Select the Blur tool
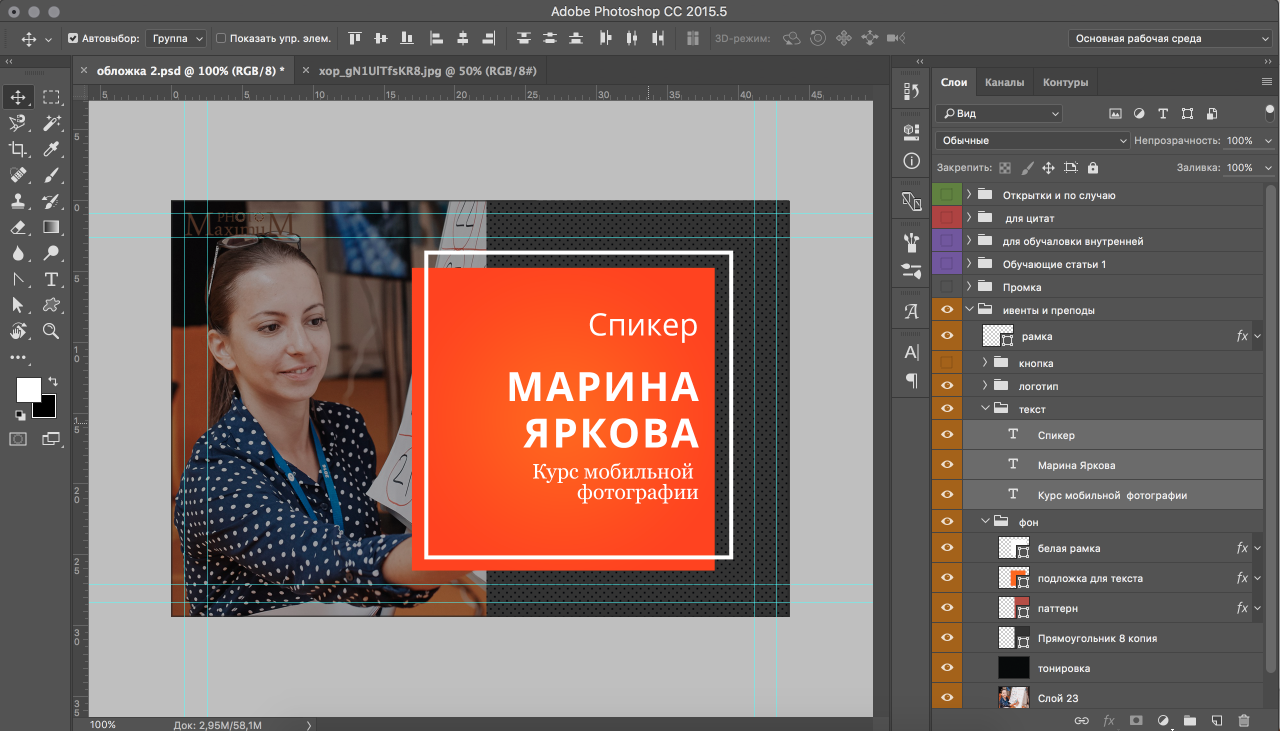Image resolution: width=1280 pixels, height=731 pixels. pyautogui.click(x=18, y=253)
